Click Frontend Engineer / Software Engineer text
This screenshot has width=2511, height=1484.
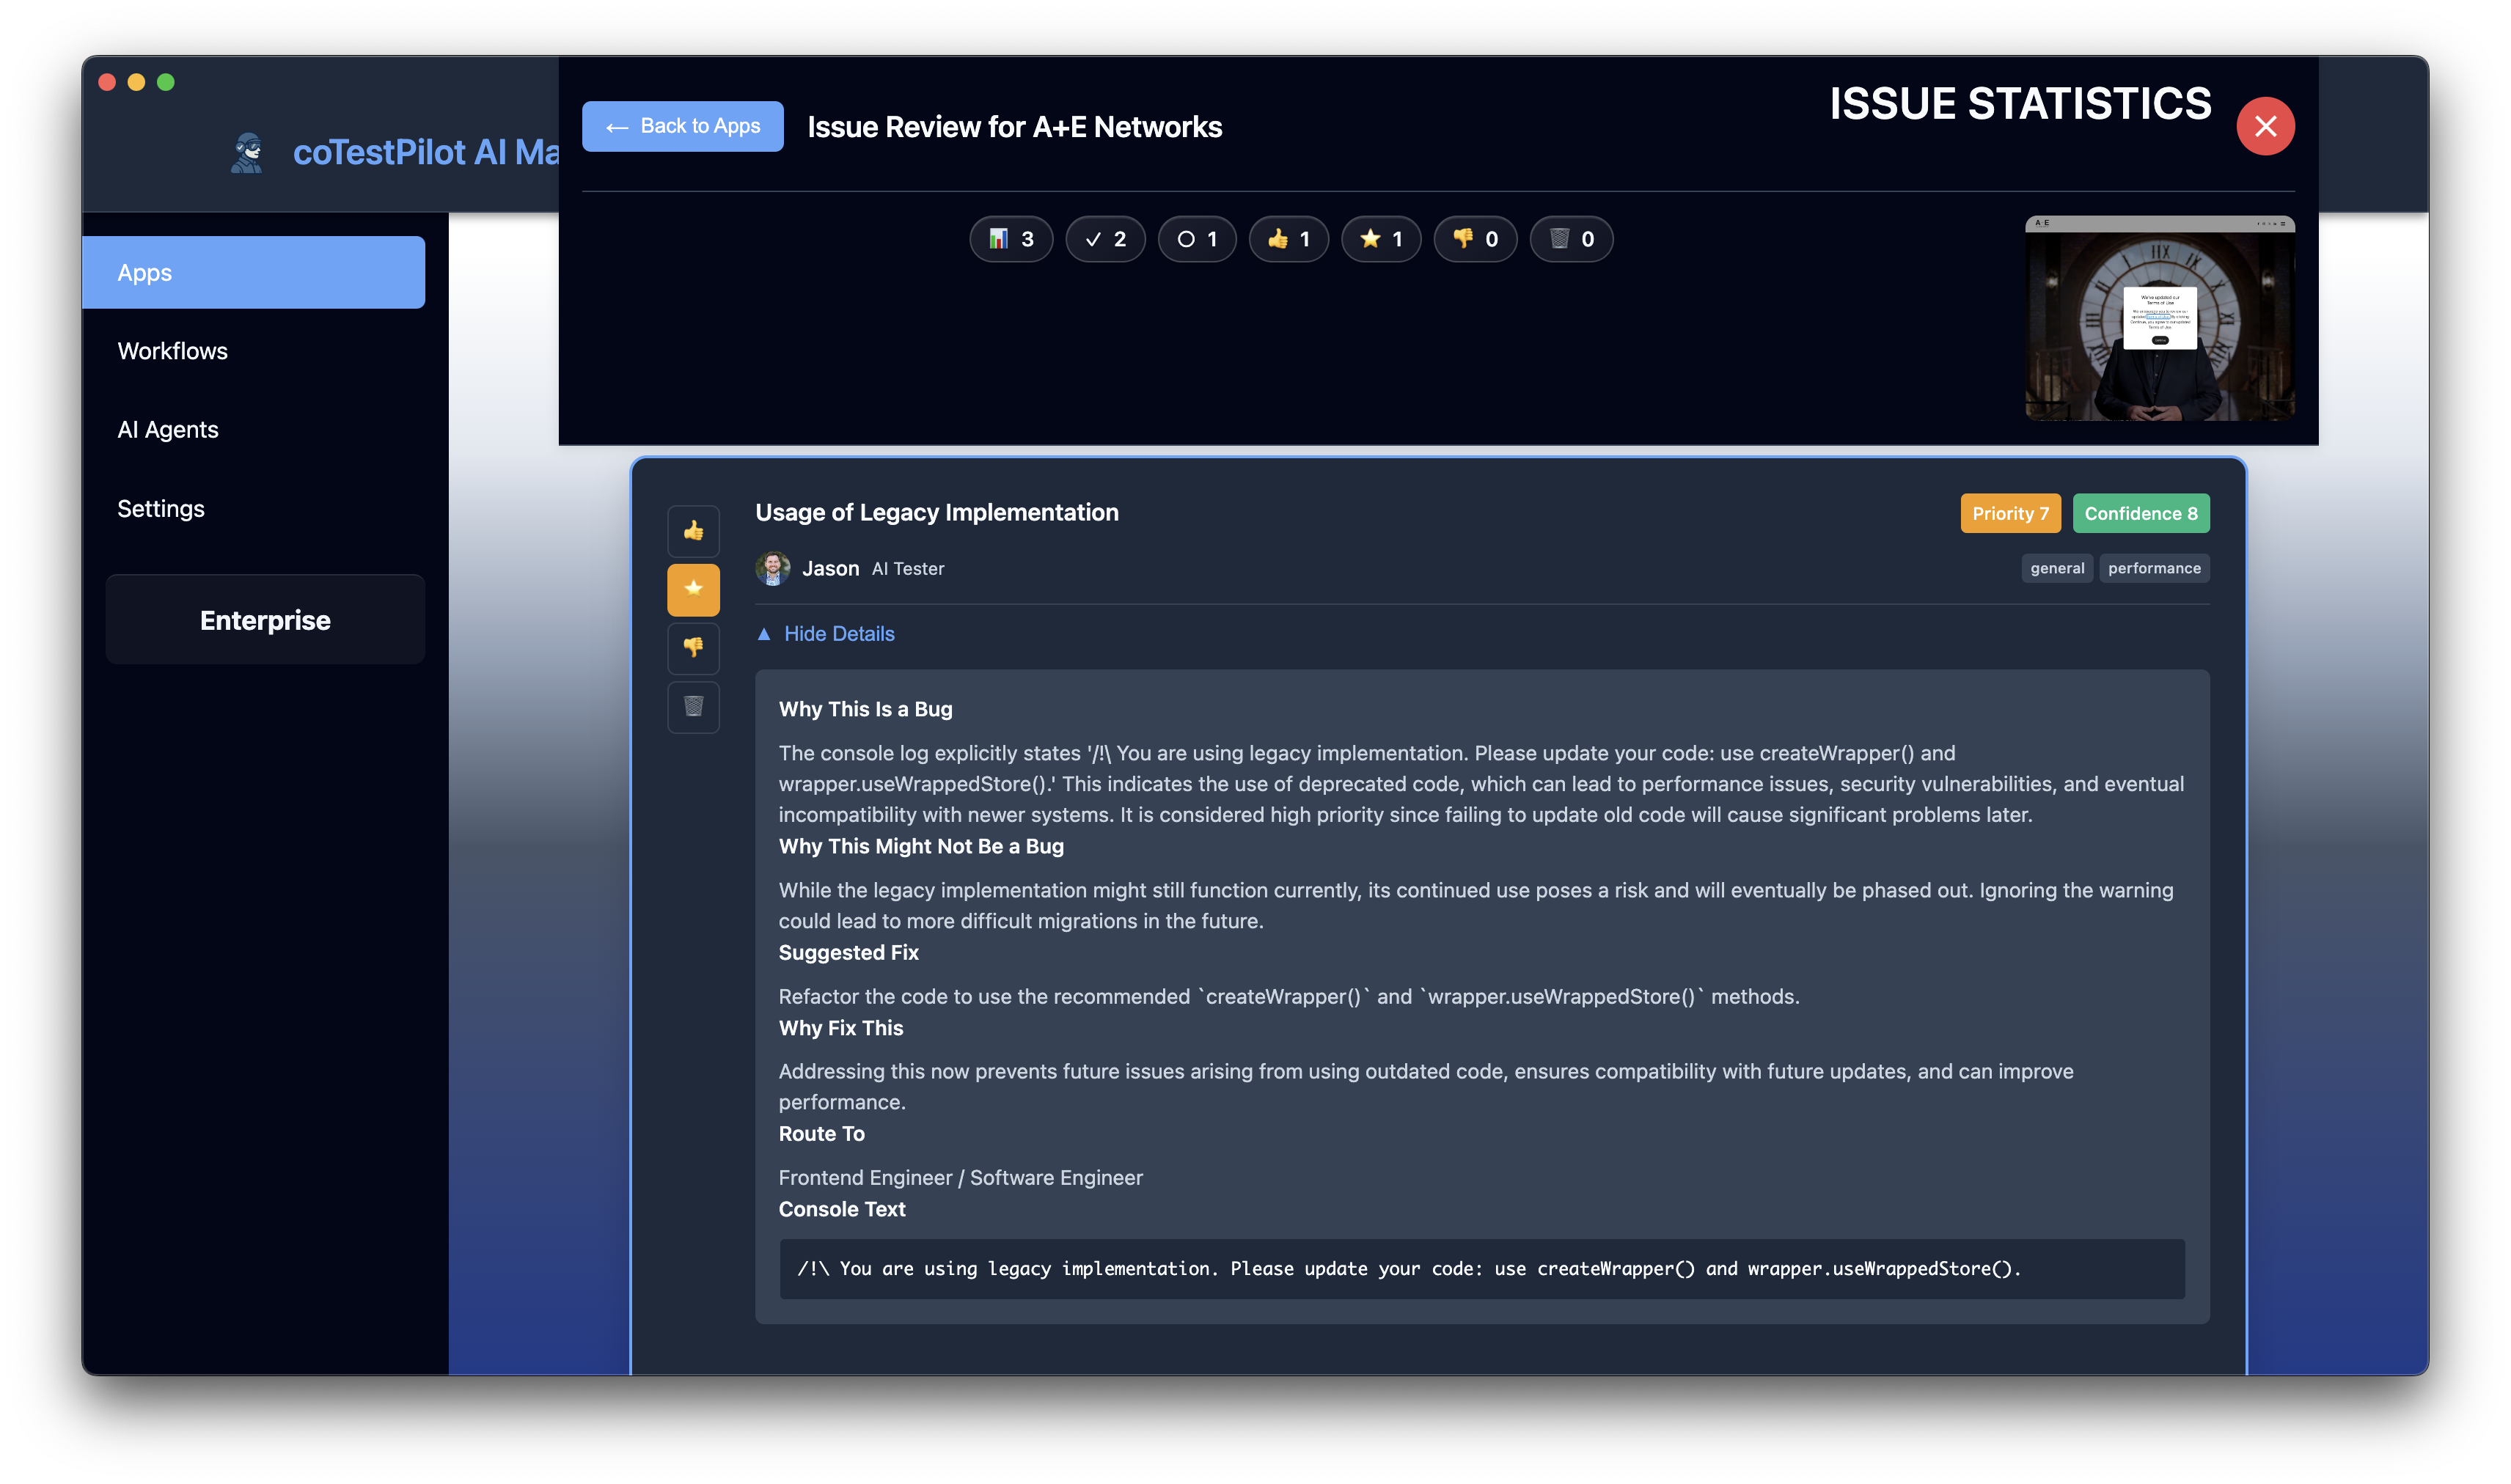pos(961,1177)
